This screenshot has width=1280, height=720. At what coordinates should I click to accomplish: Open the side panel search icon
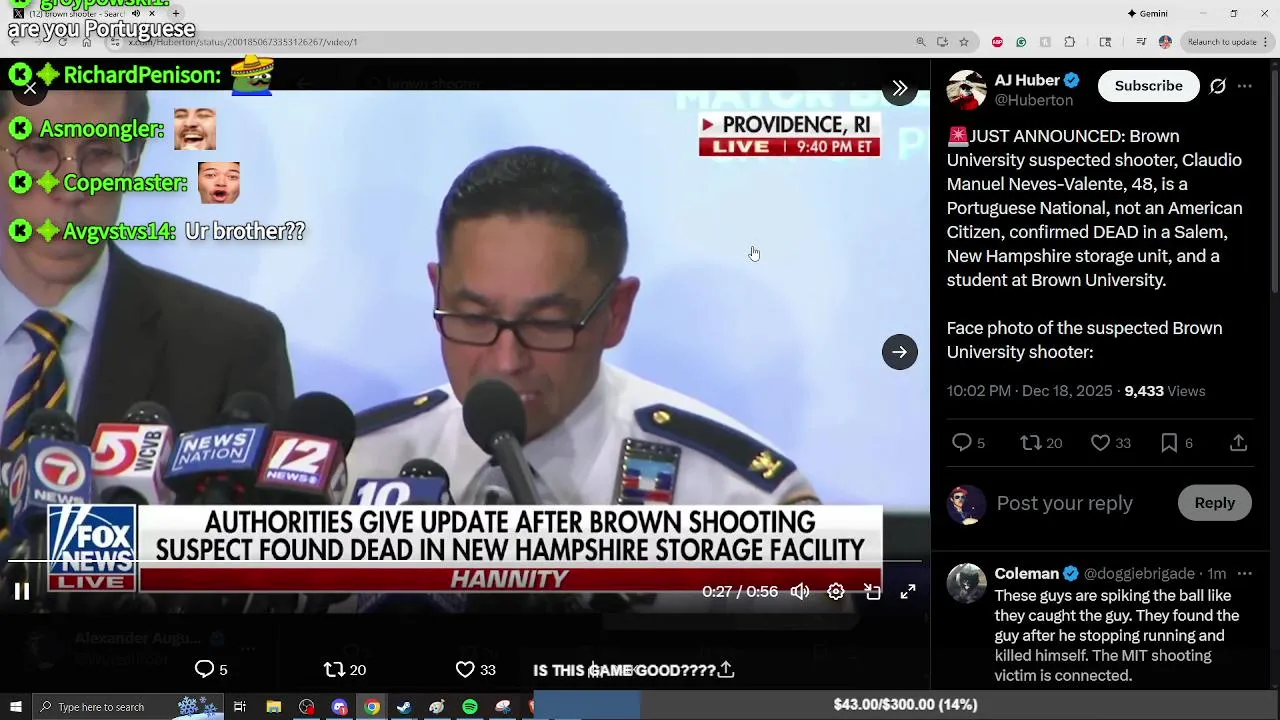coord(1105,42)
